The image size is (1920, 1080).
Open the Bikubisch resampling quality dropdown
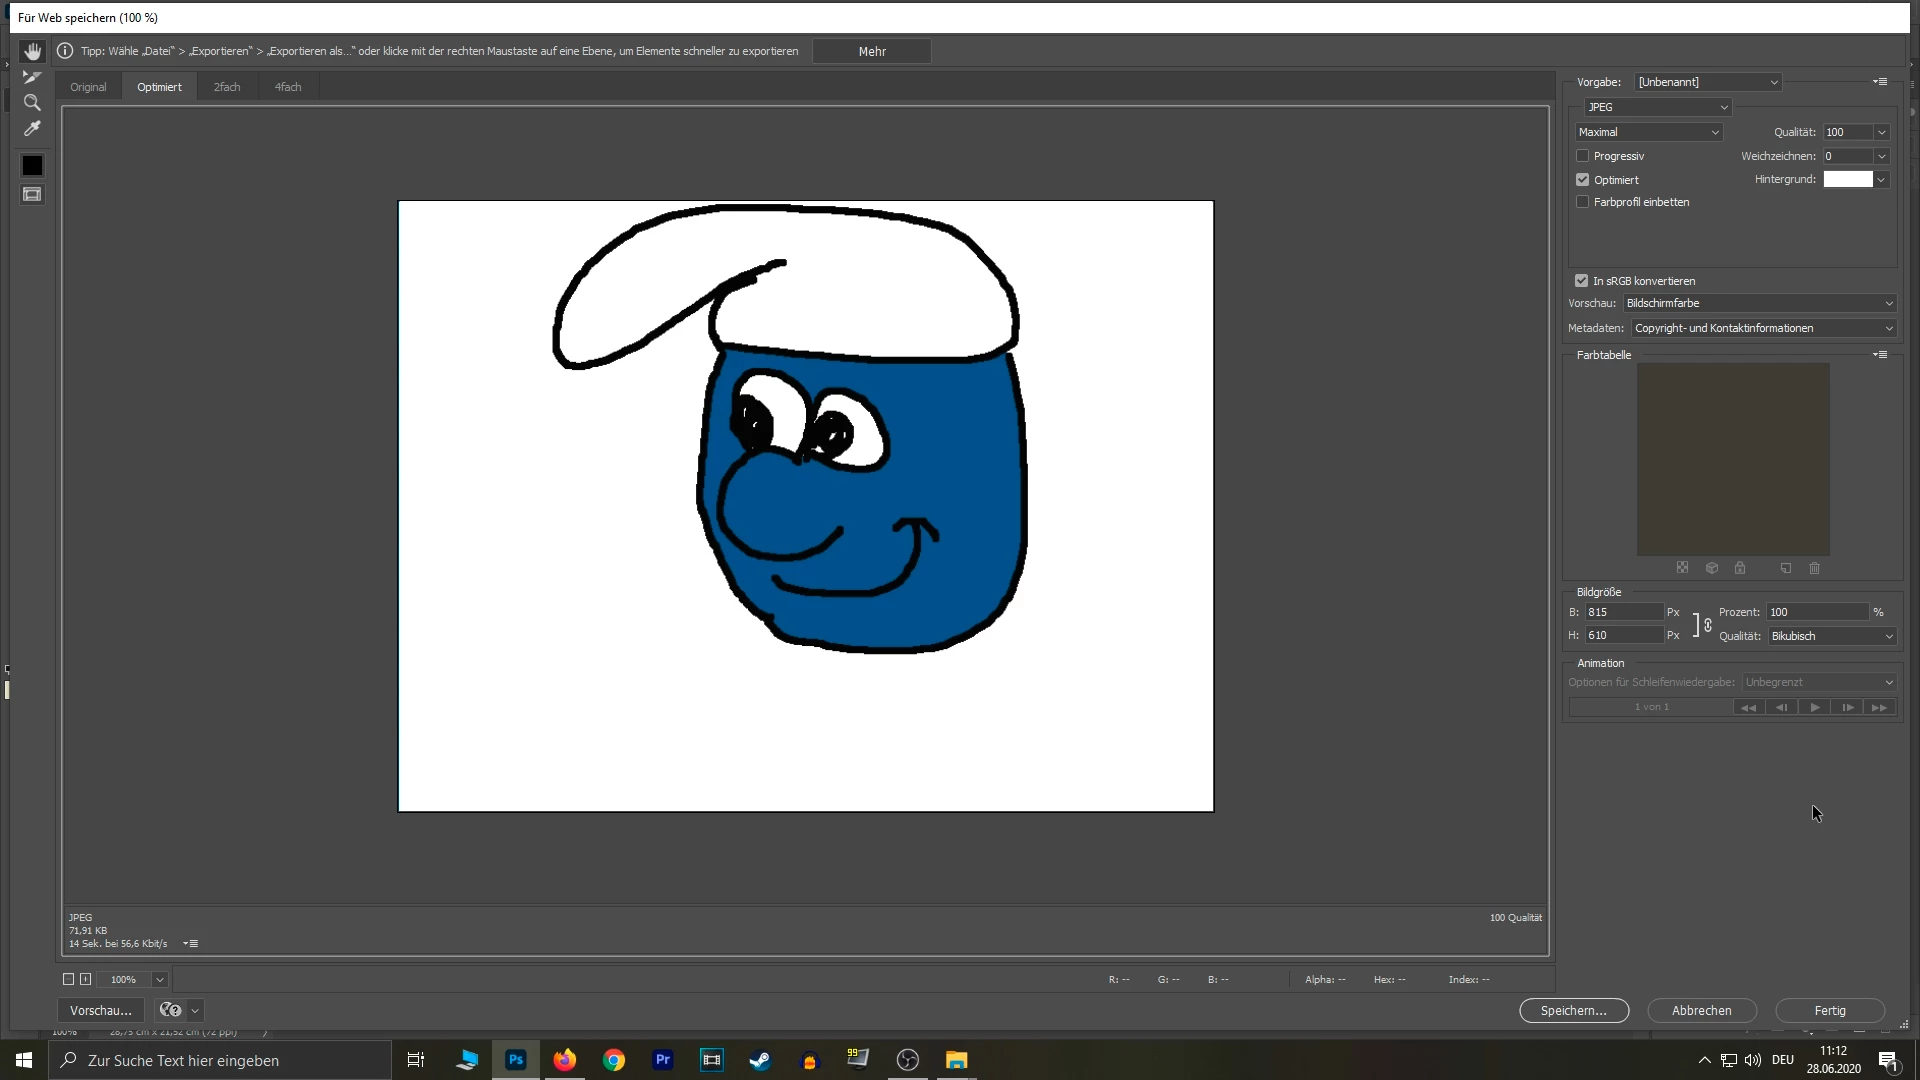[x=1831, y=636]
